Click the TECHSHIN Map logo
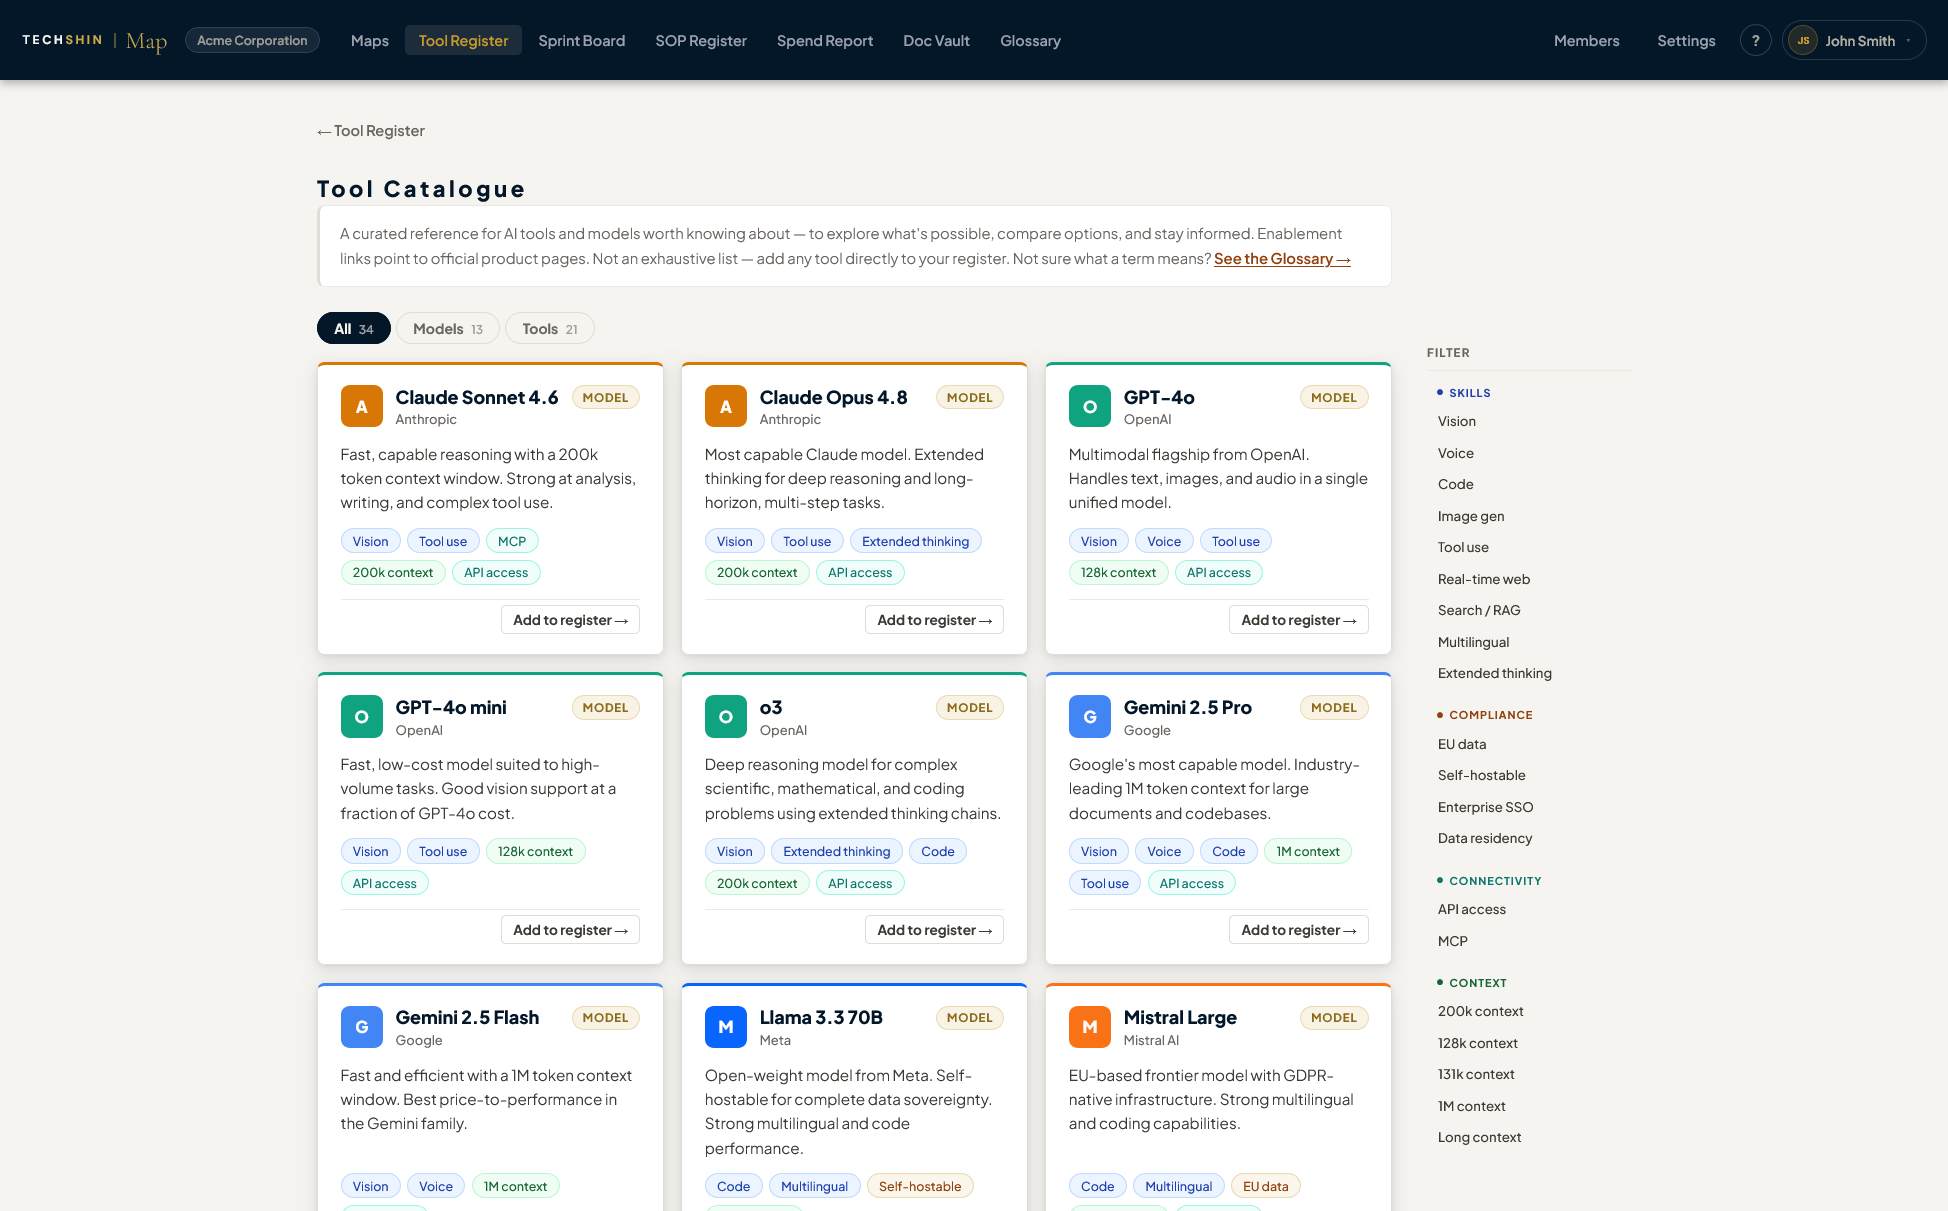The image size is (1948, 1211). tap(95, 40)
